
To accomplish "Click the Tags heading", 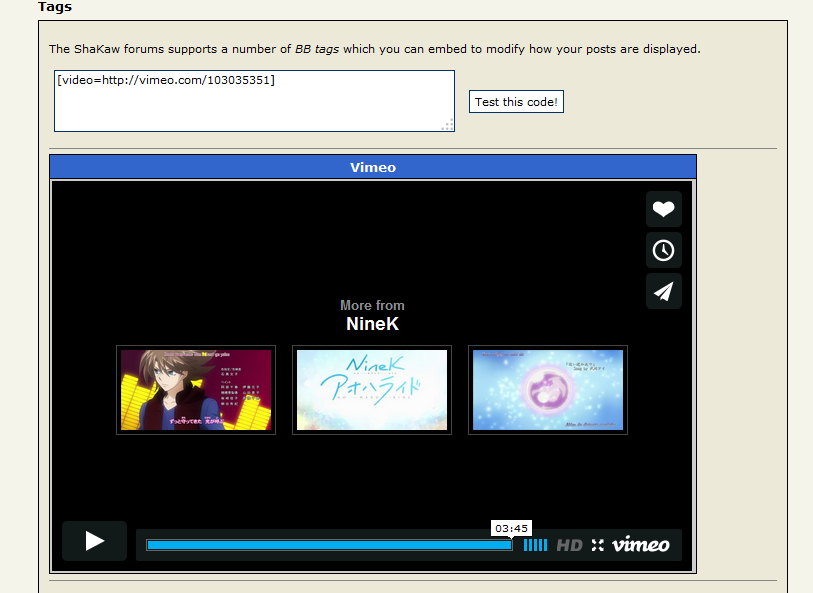I will coord(55,7).
